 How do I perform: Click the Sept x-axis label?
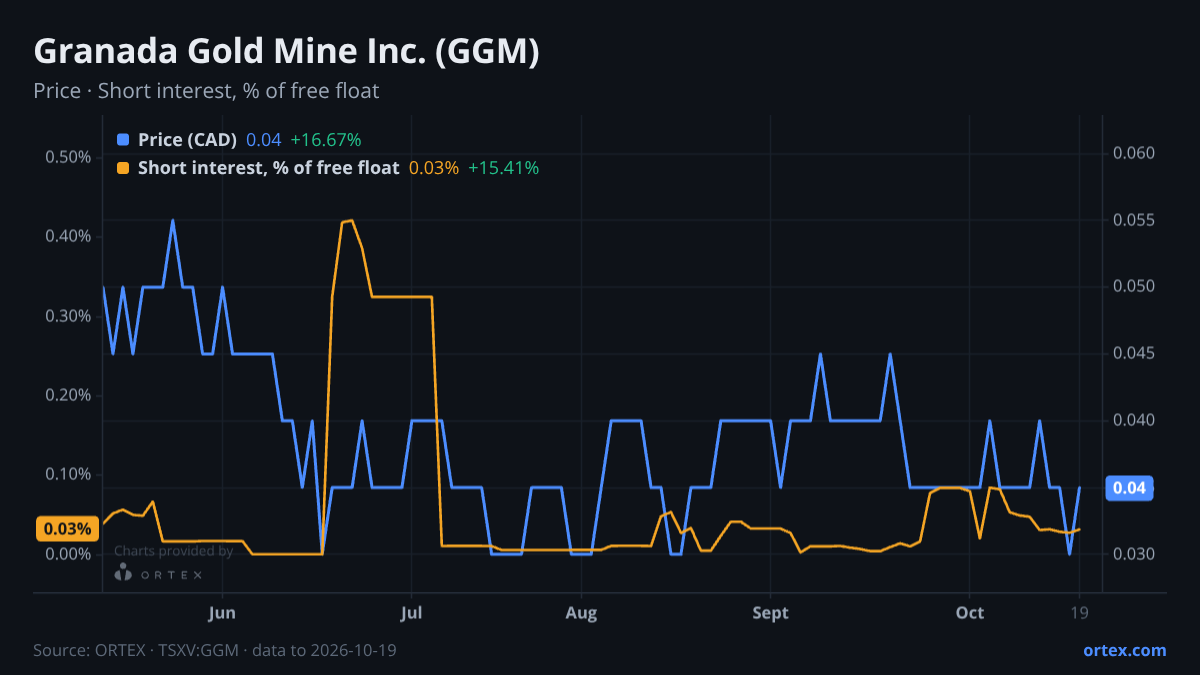[x=771, y=613]
